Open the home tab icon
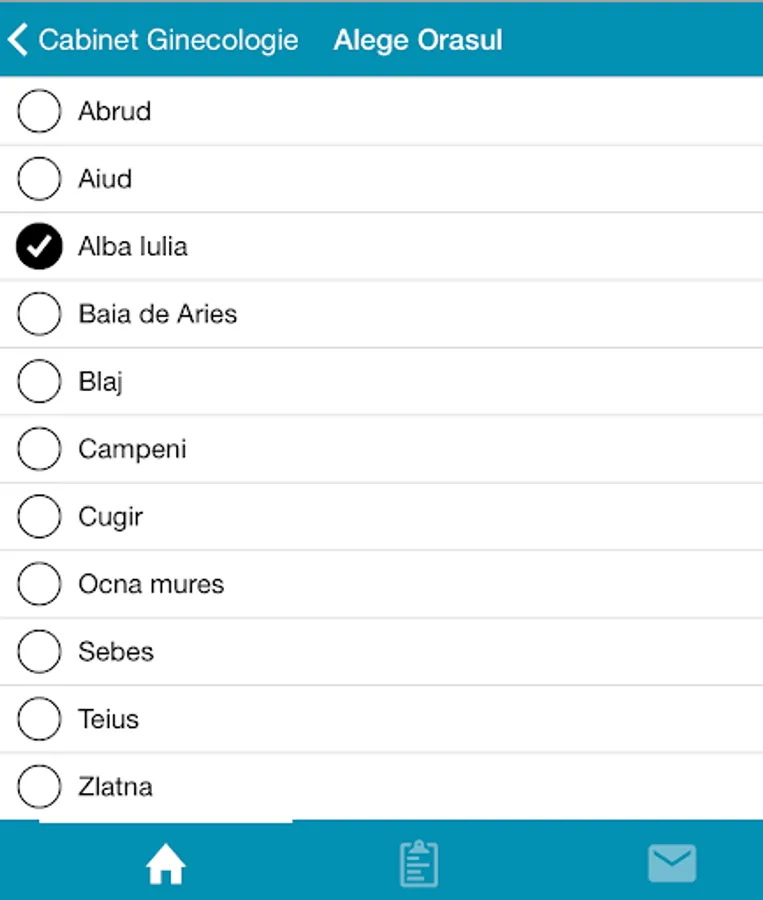Screen dimensions: 763x900 (166, 864)
